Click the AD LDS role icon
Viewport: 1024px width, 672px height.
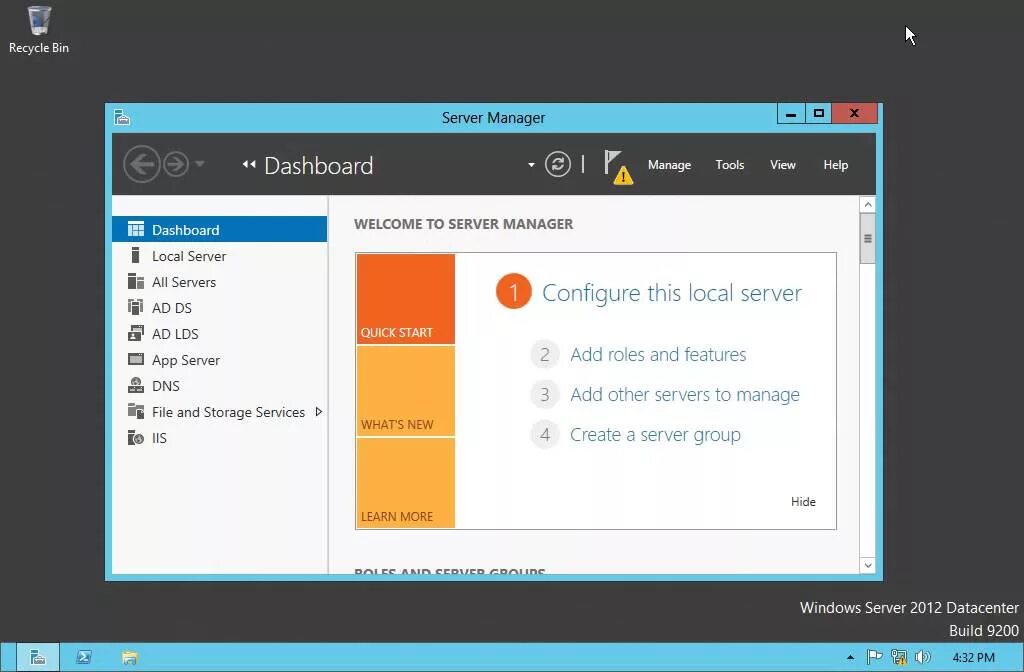(136, 333)
